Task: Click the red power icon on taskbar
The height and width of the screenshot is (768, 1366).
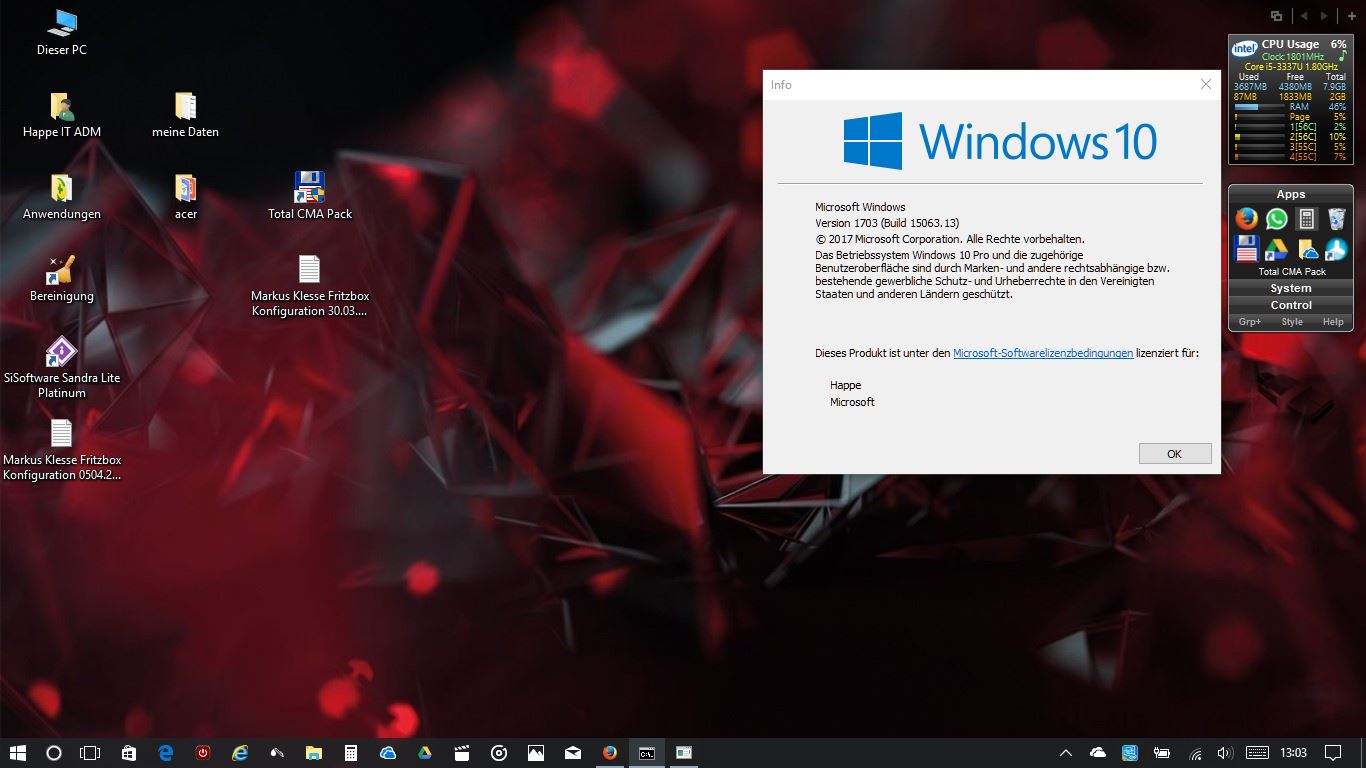Action: [x=203, y=752]
